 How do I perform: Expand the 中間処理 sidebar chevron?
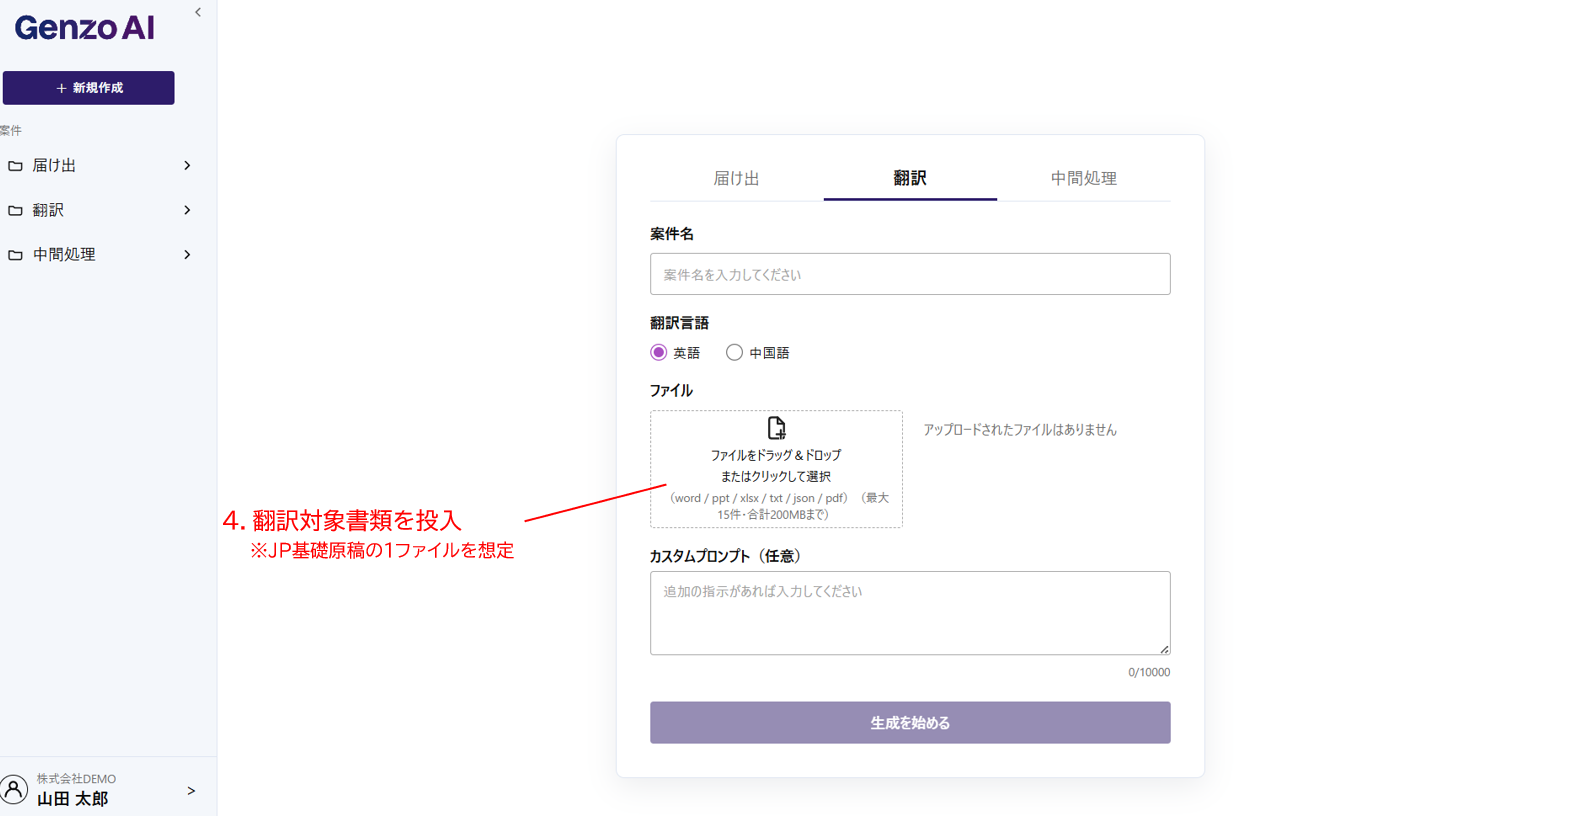click(x=187, y=255)
